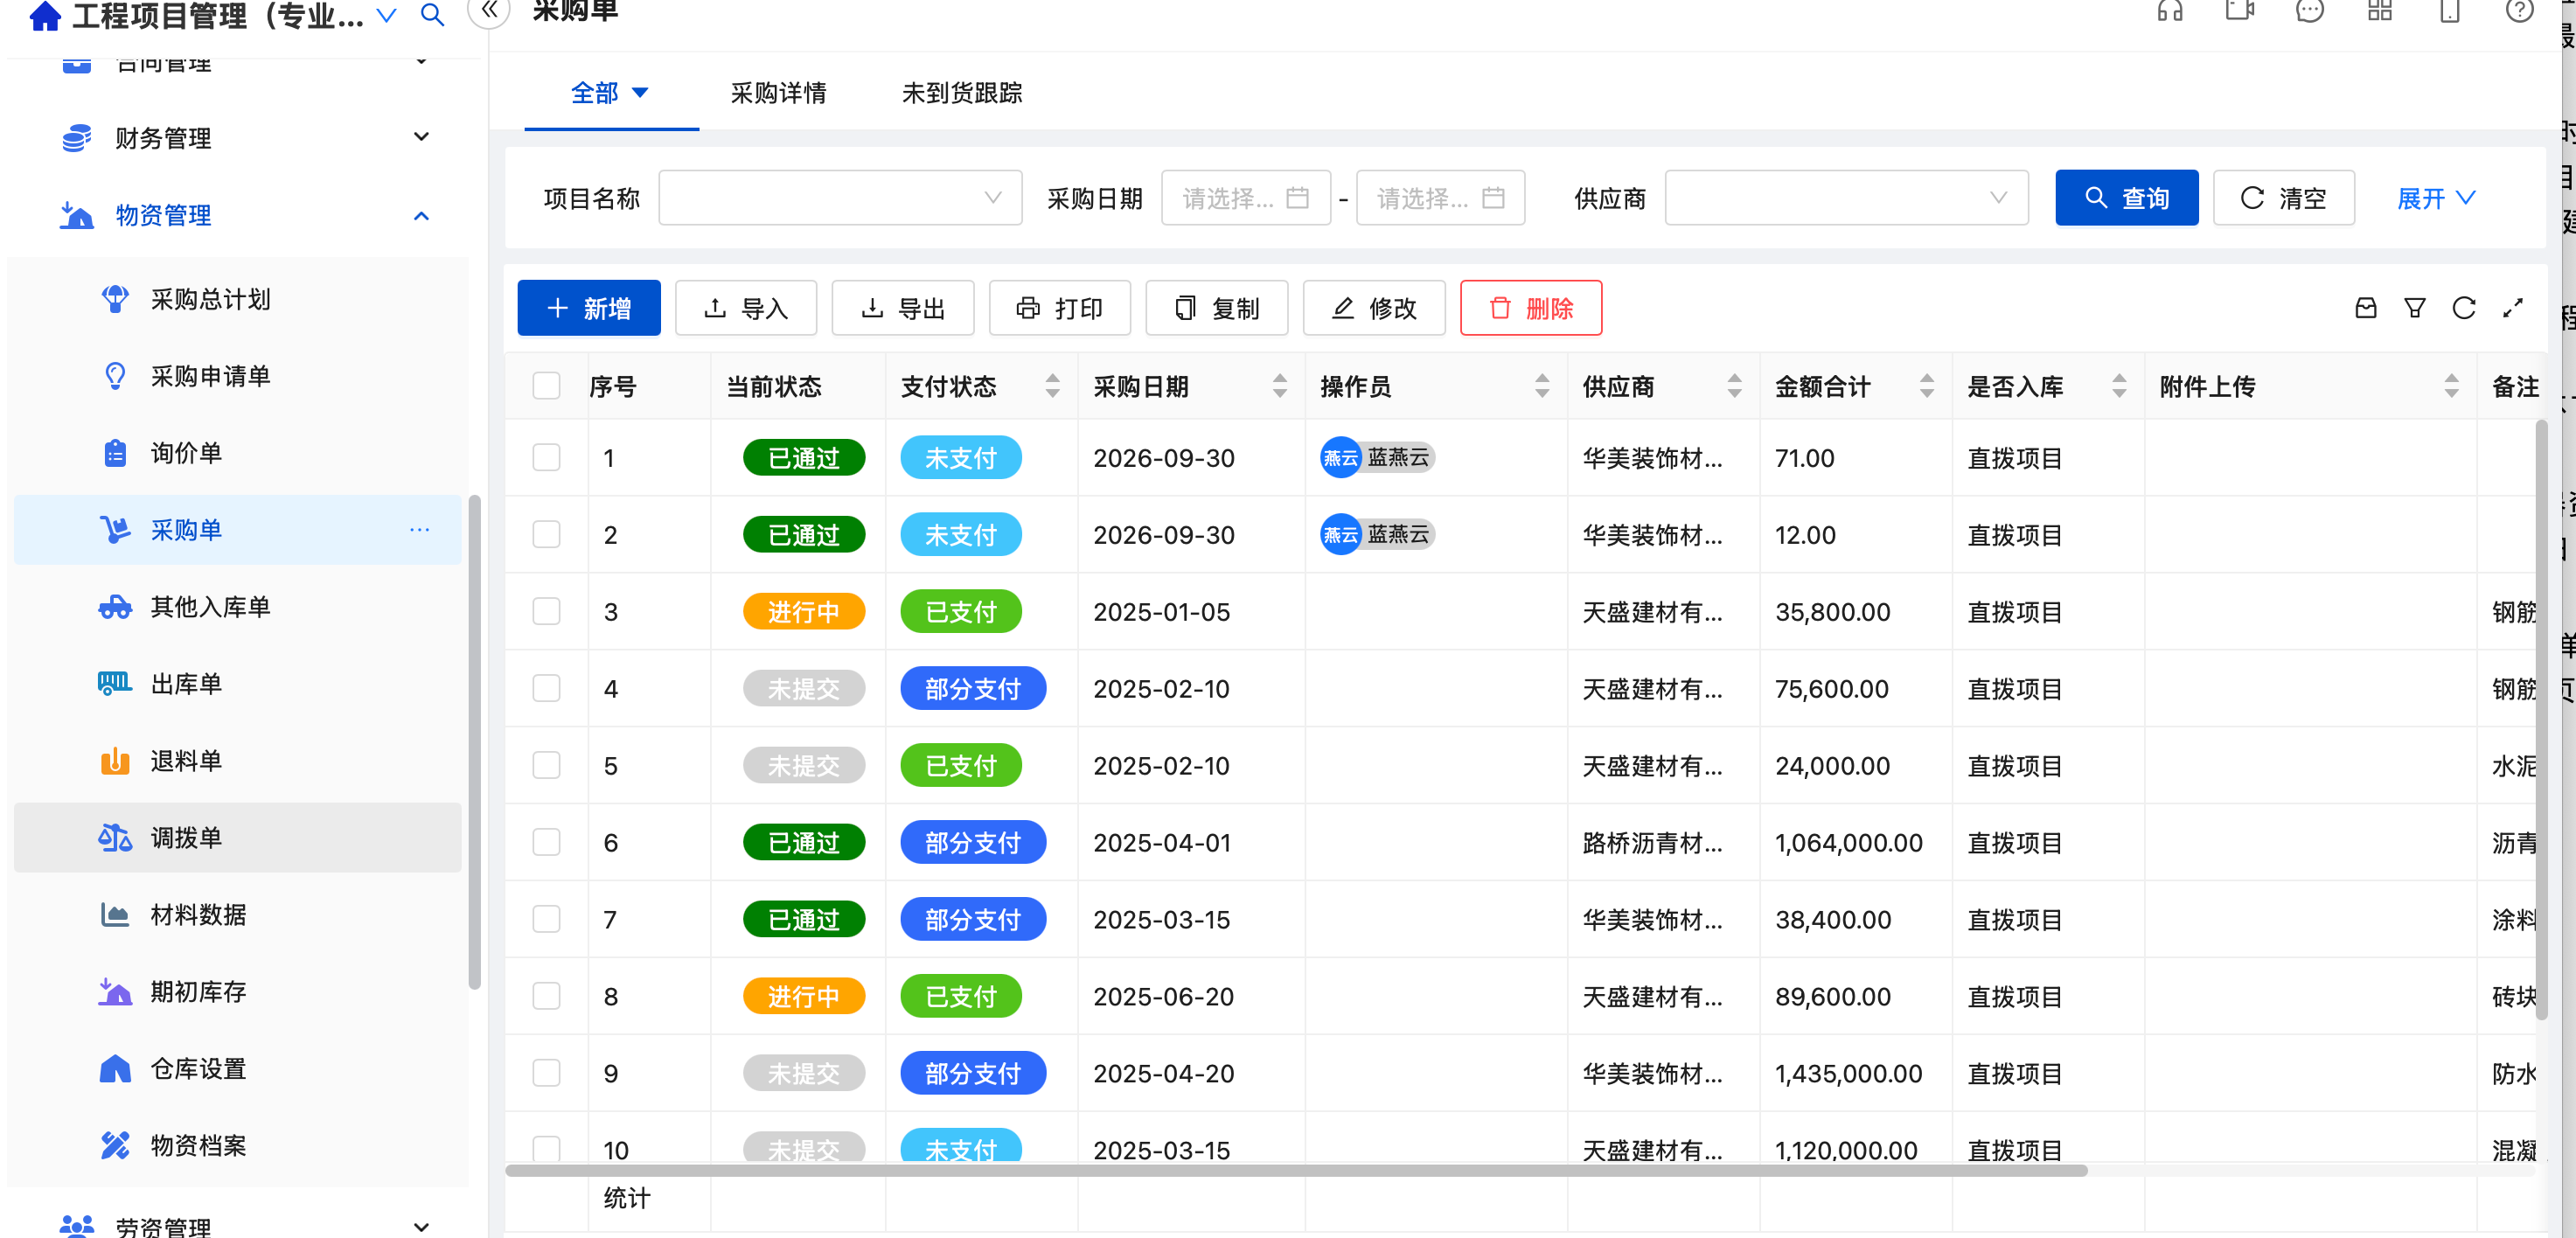This screenshot has height=1238, width=2576.
Task: Click the 导出 export button
Action: point(903,308)
